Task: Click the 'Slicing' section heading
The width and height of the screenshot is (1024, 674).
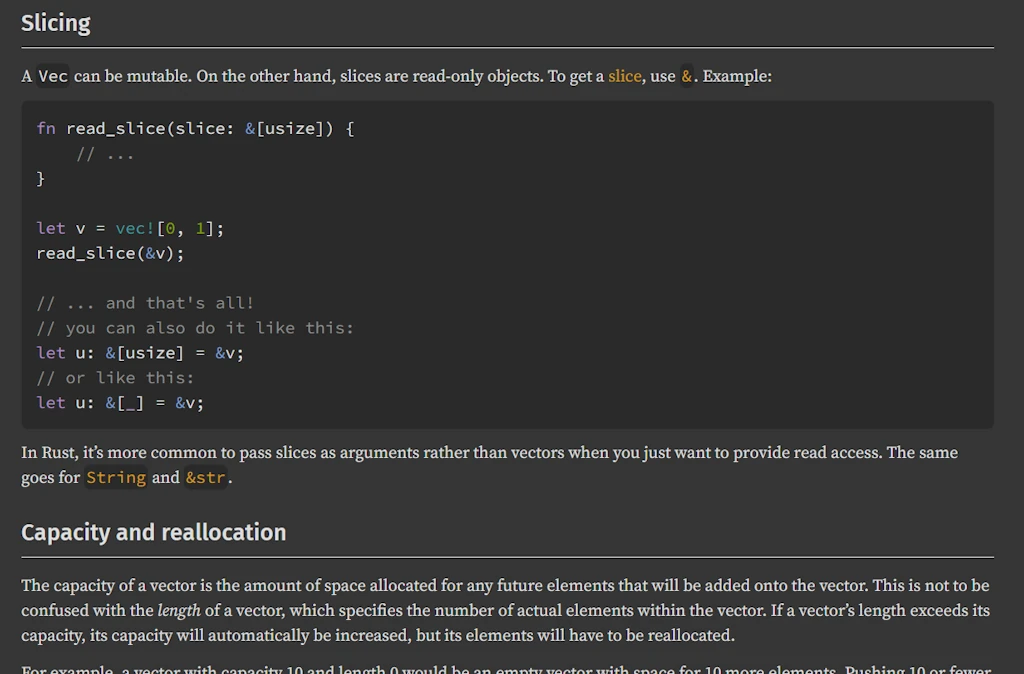Action: pyautogui.click(x=56, y=23)
